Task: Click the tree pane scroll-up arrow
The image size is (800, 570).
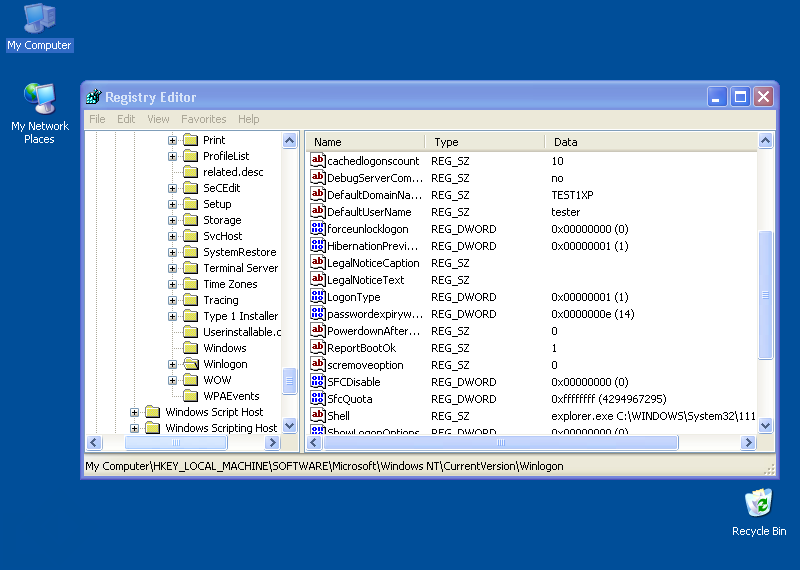Action: coord(290,140)
